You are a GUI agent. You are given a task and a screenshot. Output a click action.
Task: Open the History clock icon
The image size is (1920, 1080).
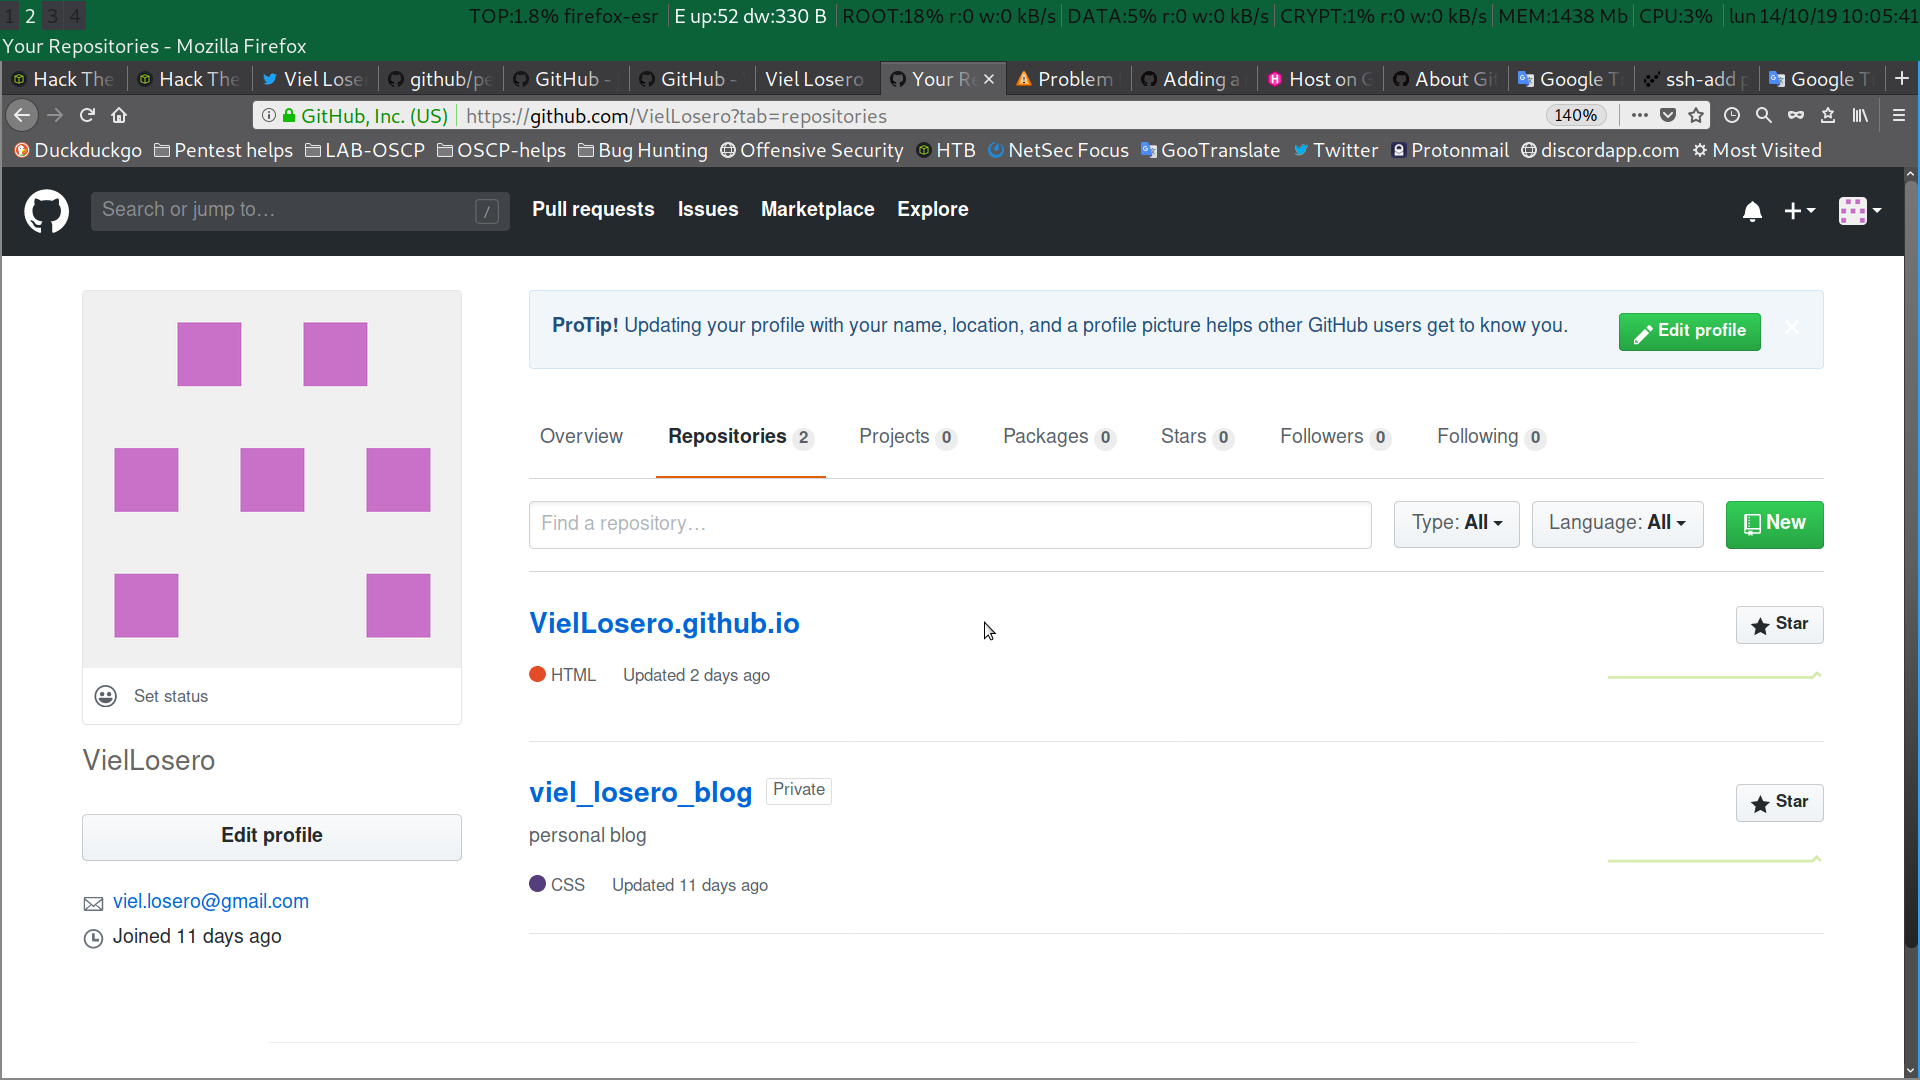(1732, 116)
